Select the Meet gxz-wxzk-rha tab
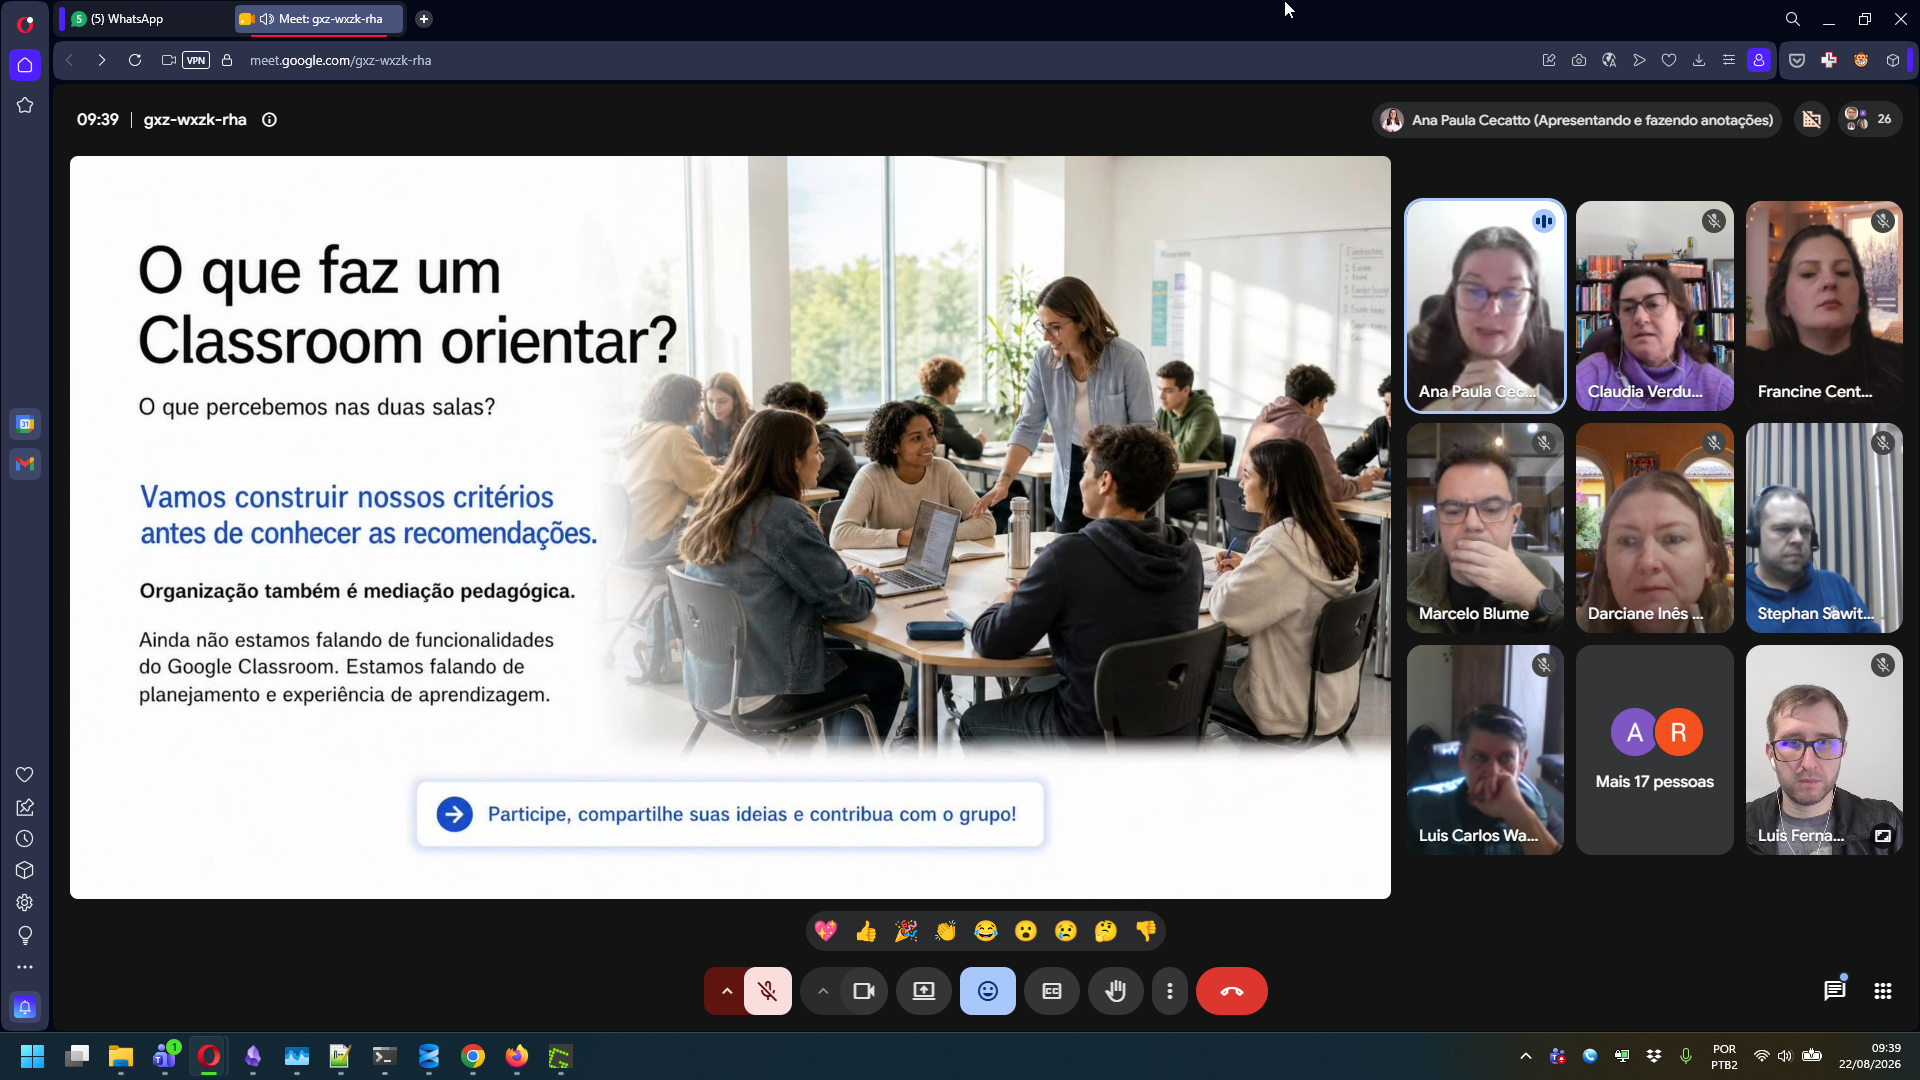Viewport: 1920px width, 1080px height. point(320,19)
